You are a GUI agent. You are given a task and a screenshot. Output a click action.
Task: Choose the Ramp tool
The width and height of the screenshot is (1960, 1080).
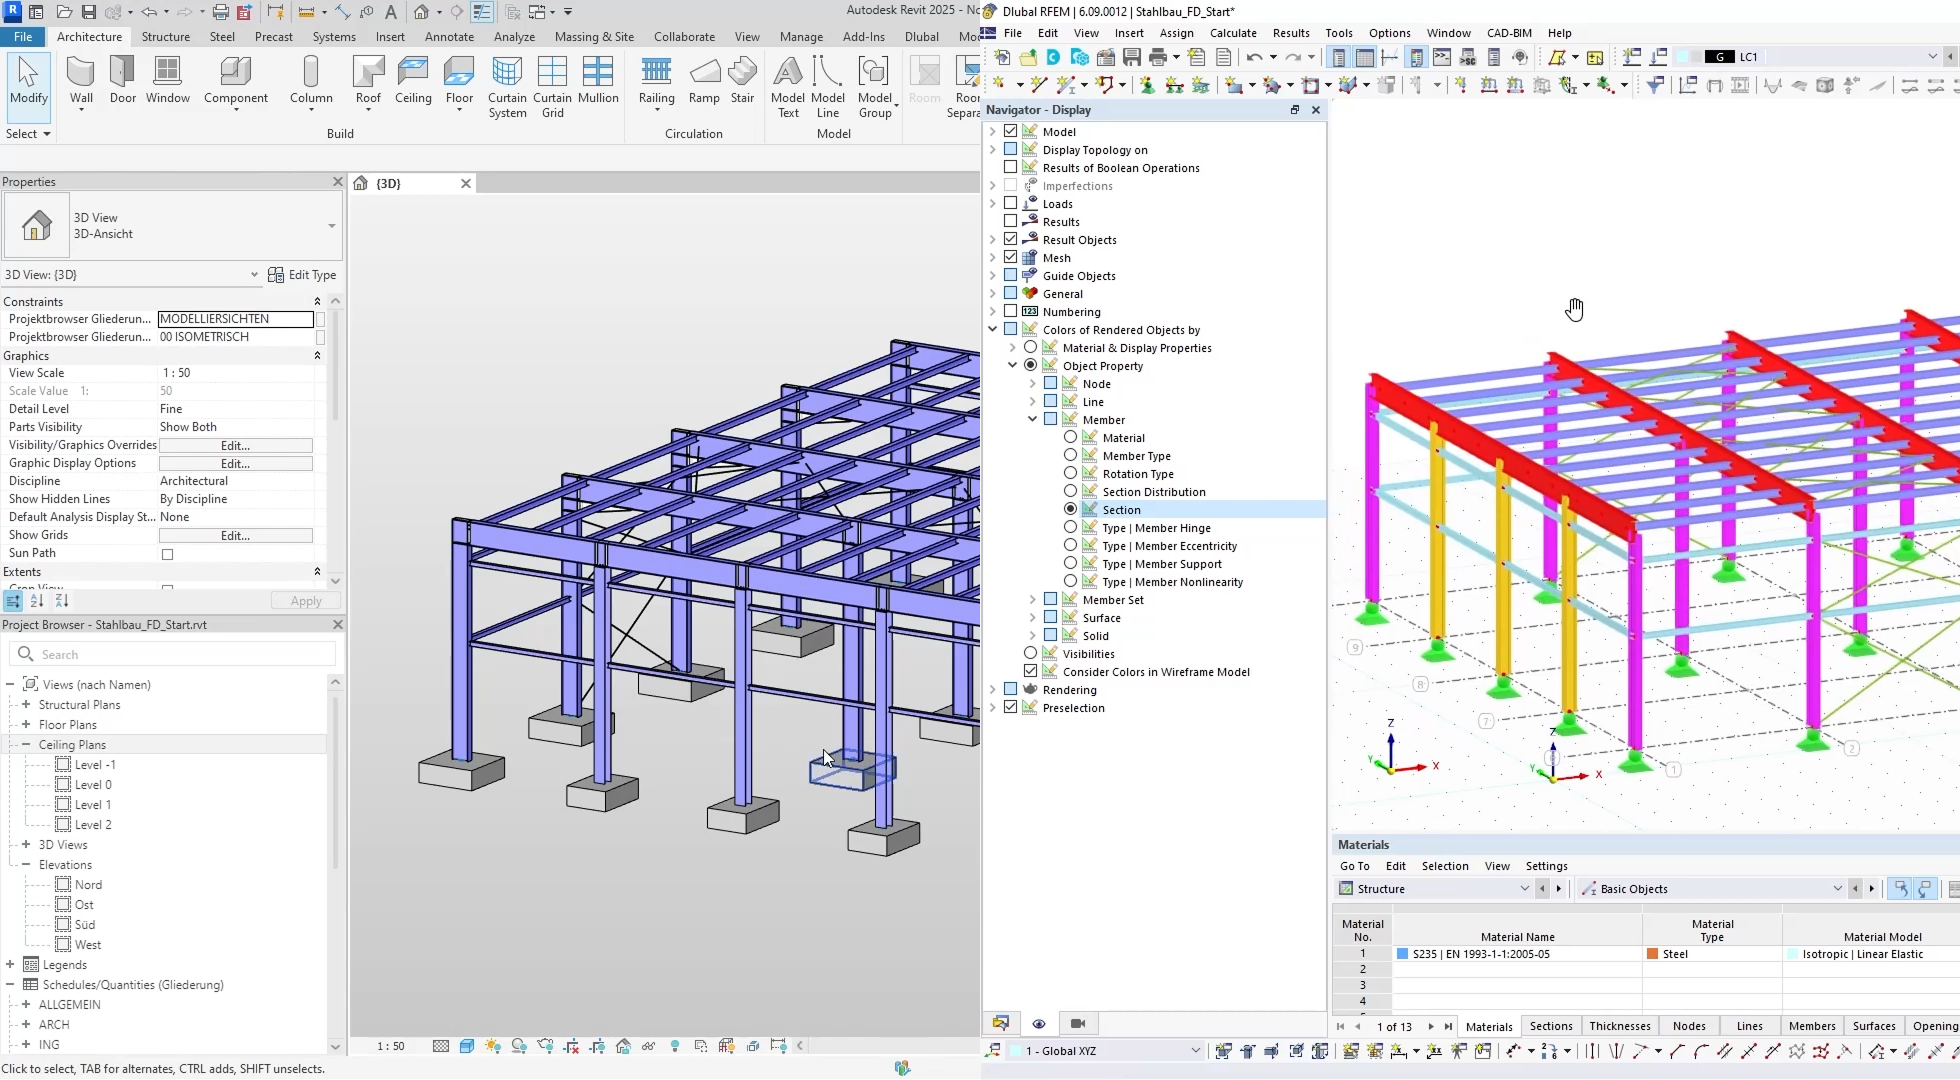tap(704, 80)
